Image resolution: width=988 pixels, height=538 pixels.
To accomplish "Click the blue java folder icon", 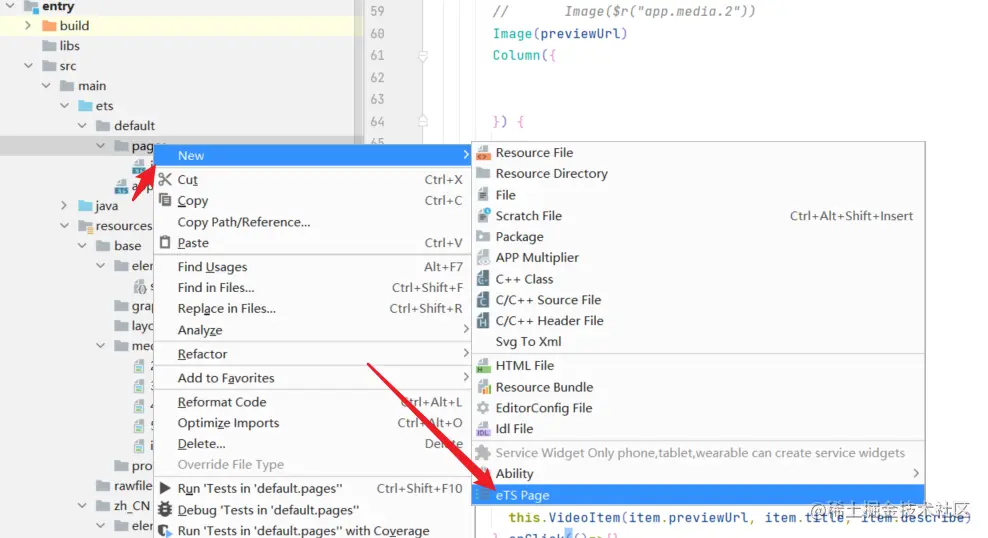I will (85, 205).
